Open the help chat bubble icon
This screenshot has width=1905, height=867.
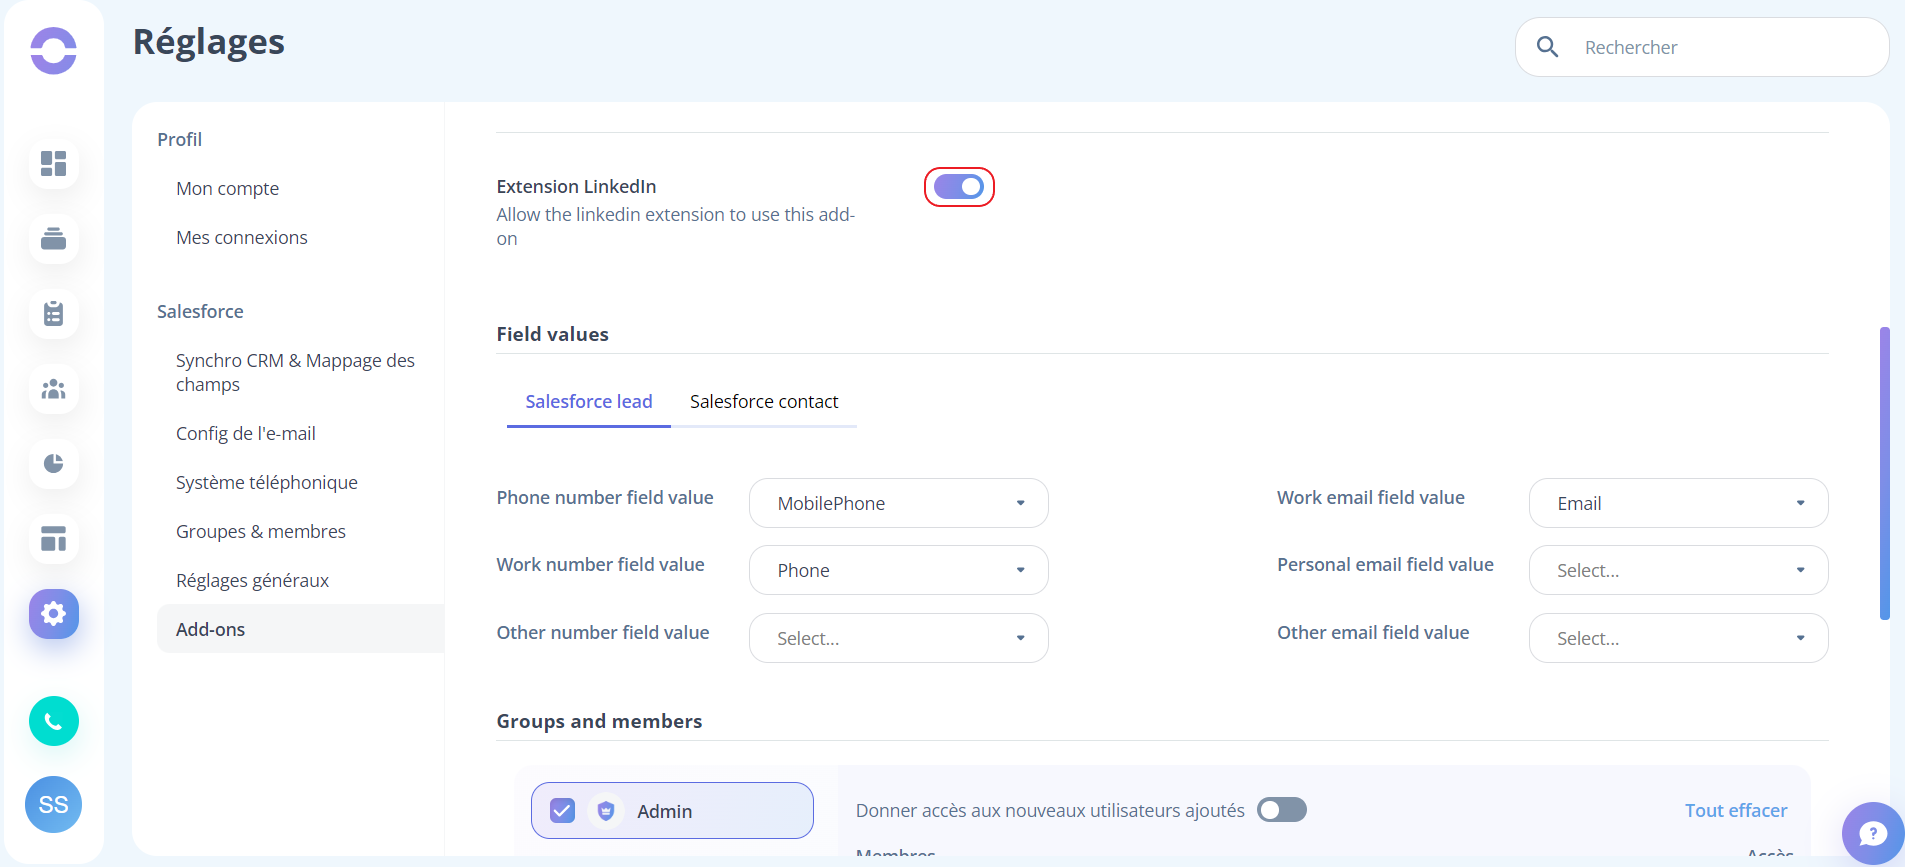[x=1873, y=833]
